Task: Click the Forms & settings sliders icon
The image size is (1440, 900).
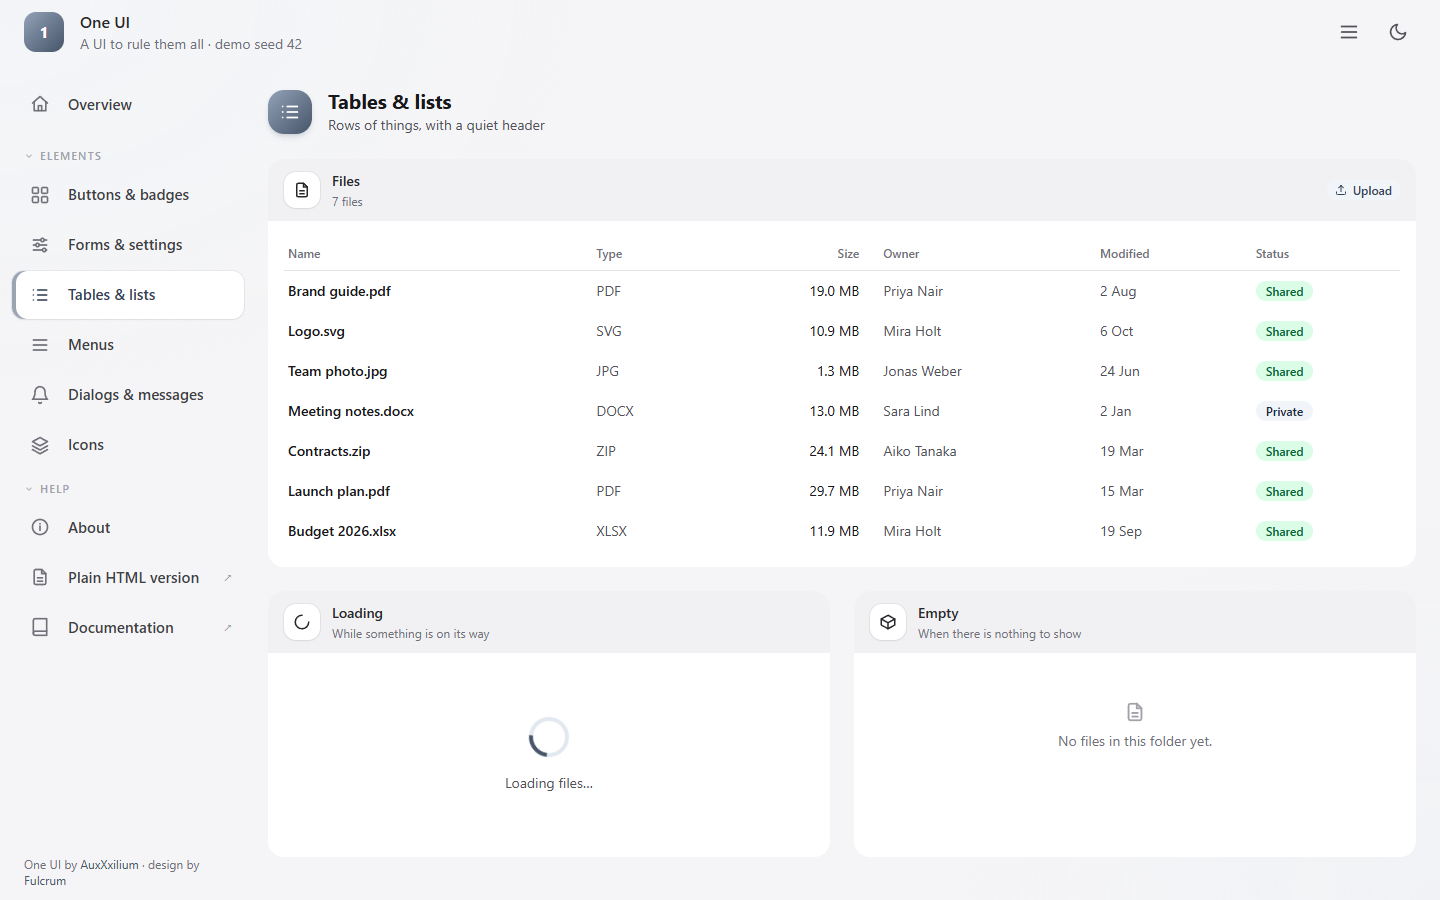Action: pos(40,245)
